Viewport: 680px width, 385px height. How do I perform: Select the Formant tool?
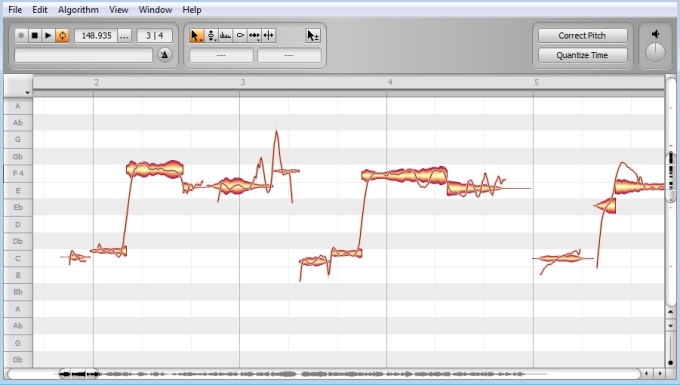pos(226,36)
